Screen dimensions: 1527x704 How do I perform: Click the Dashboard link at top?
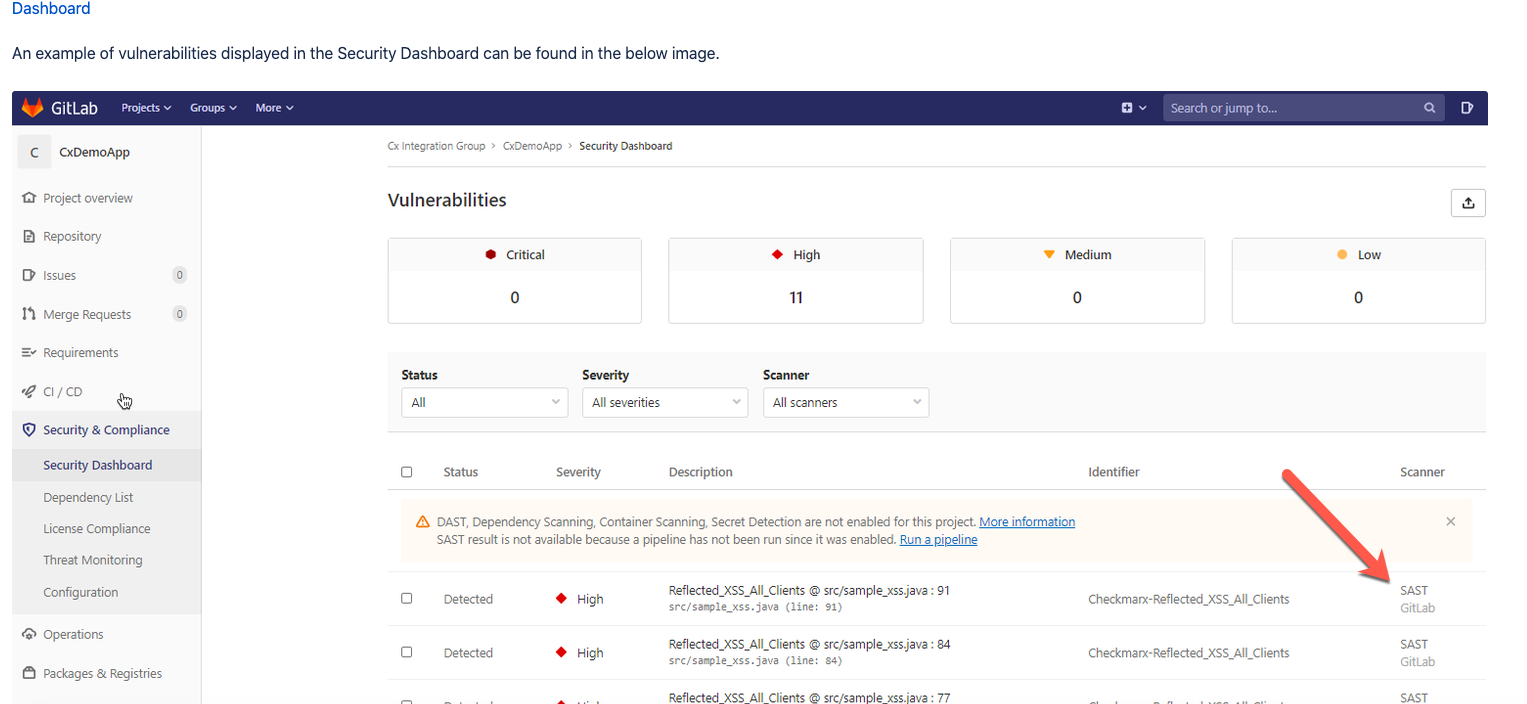51,9
